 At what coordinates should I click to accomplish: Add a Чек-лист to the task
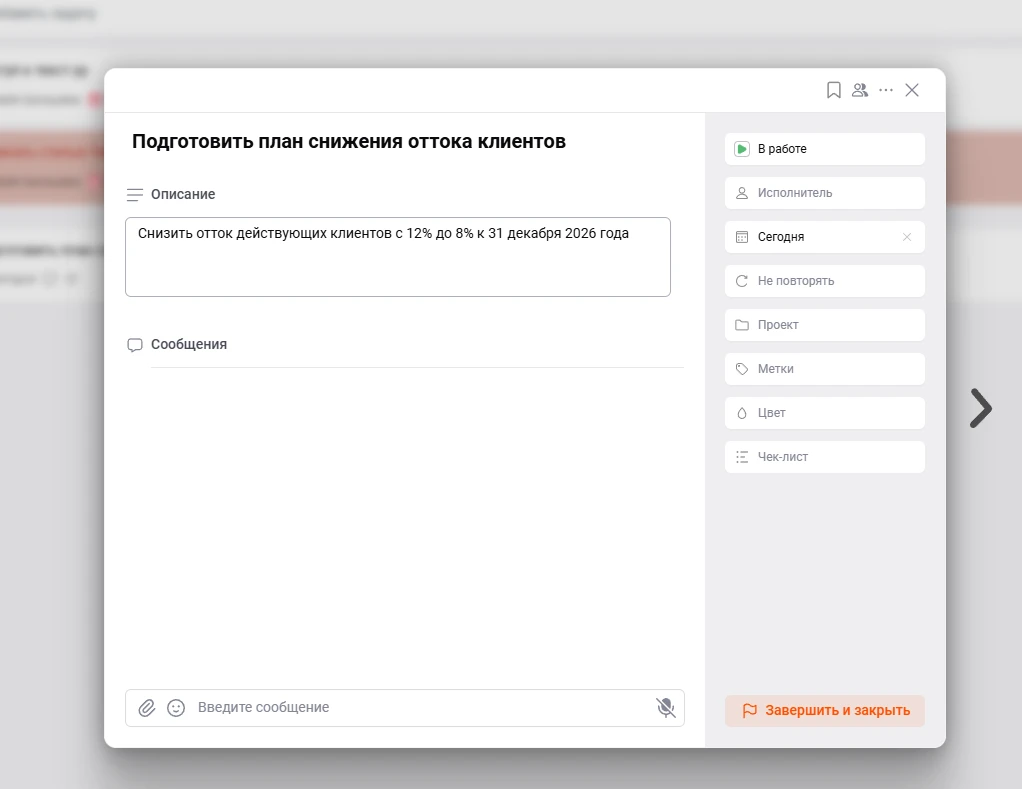[x=824, y=457]
